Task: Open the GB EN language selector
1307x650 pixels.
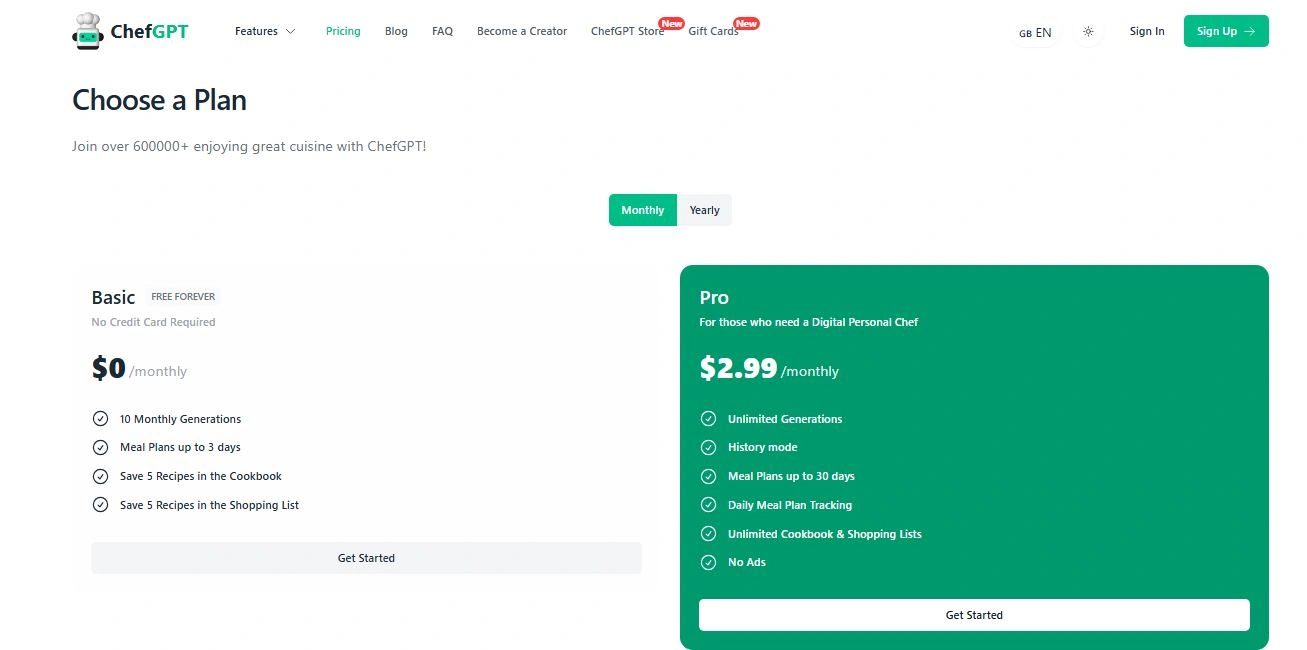Action: tap(1035, 32)
